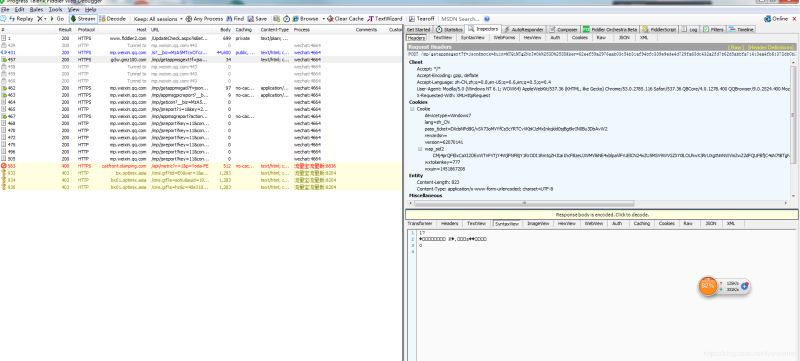Click the Save sessions icon
The height and width of the screenshot is (361, 800).
point(251,19)
